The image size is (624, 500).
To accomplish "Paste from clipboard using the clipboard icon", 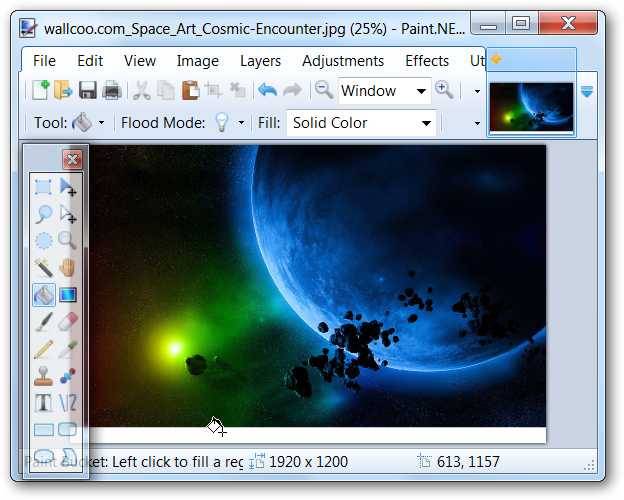I will pos(190,90).
